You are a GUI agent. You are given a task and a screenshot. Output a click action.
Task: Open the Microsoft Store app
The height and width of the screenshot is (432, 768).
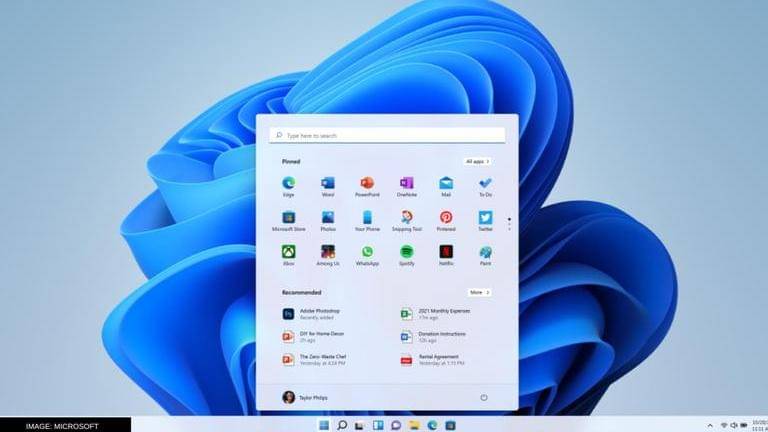pyautogui.click(x=288, y=218)
